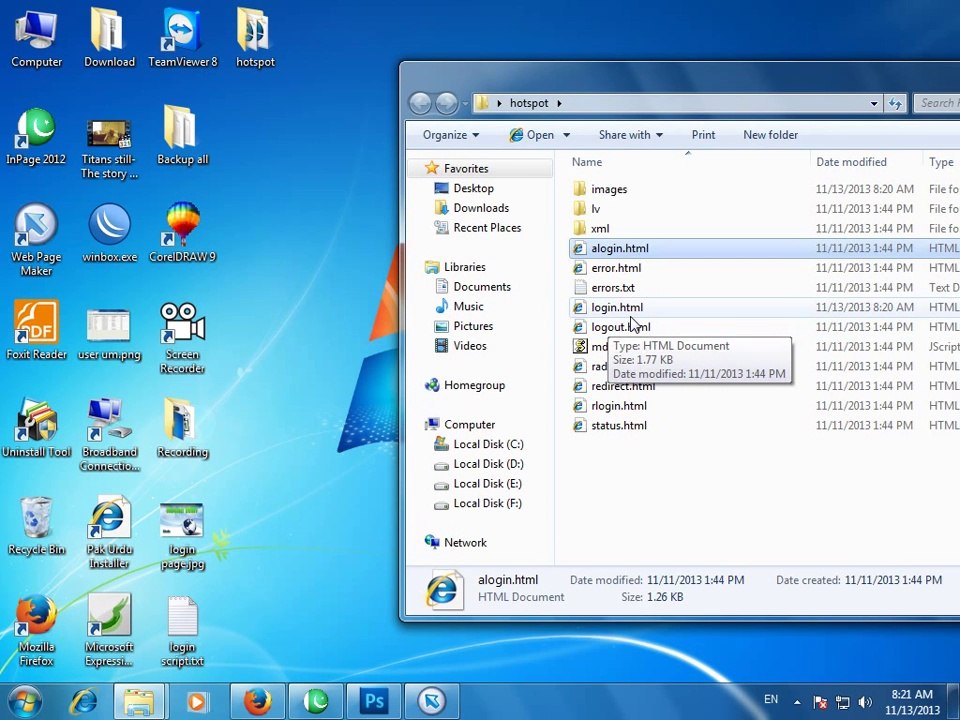Select the InPage 2012 desktop icon
This screenshot has width=960, height=720.
tap(36, 130)
